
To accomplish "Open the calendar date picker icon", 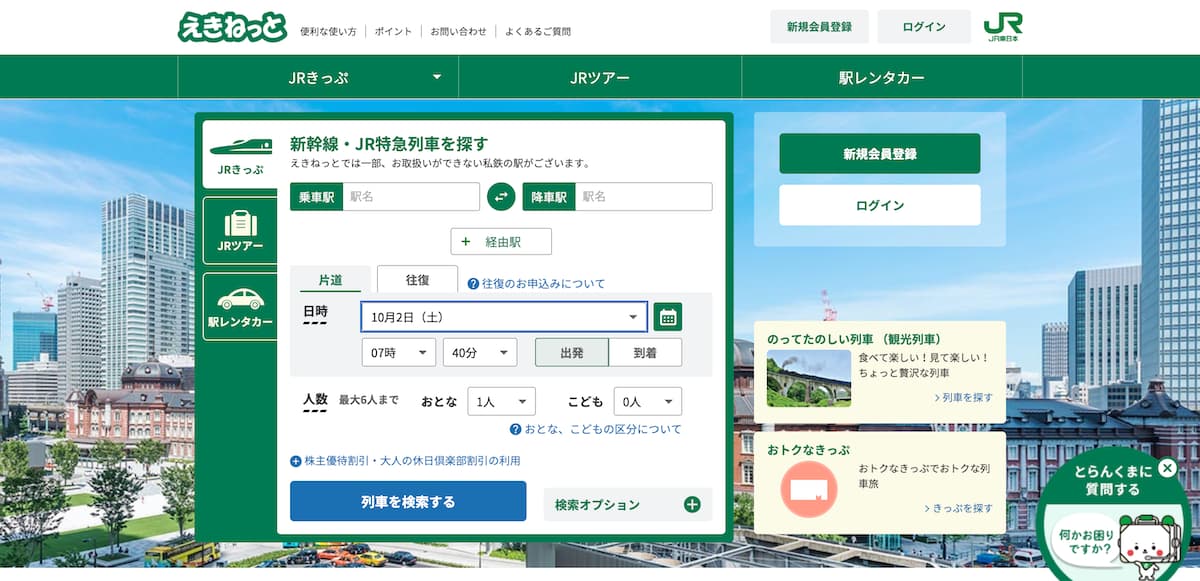I will point(668,317).
